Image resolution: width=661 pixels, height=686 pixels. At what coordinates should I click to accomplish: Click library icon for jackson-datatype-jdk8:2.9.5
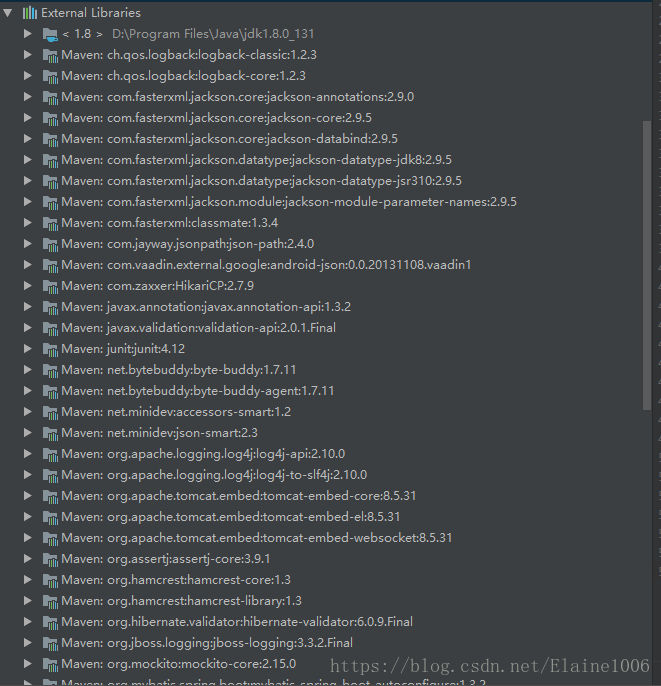50,160
